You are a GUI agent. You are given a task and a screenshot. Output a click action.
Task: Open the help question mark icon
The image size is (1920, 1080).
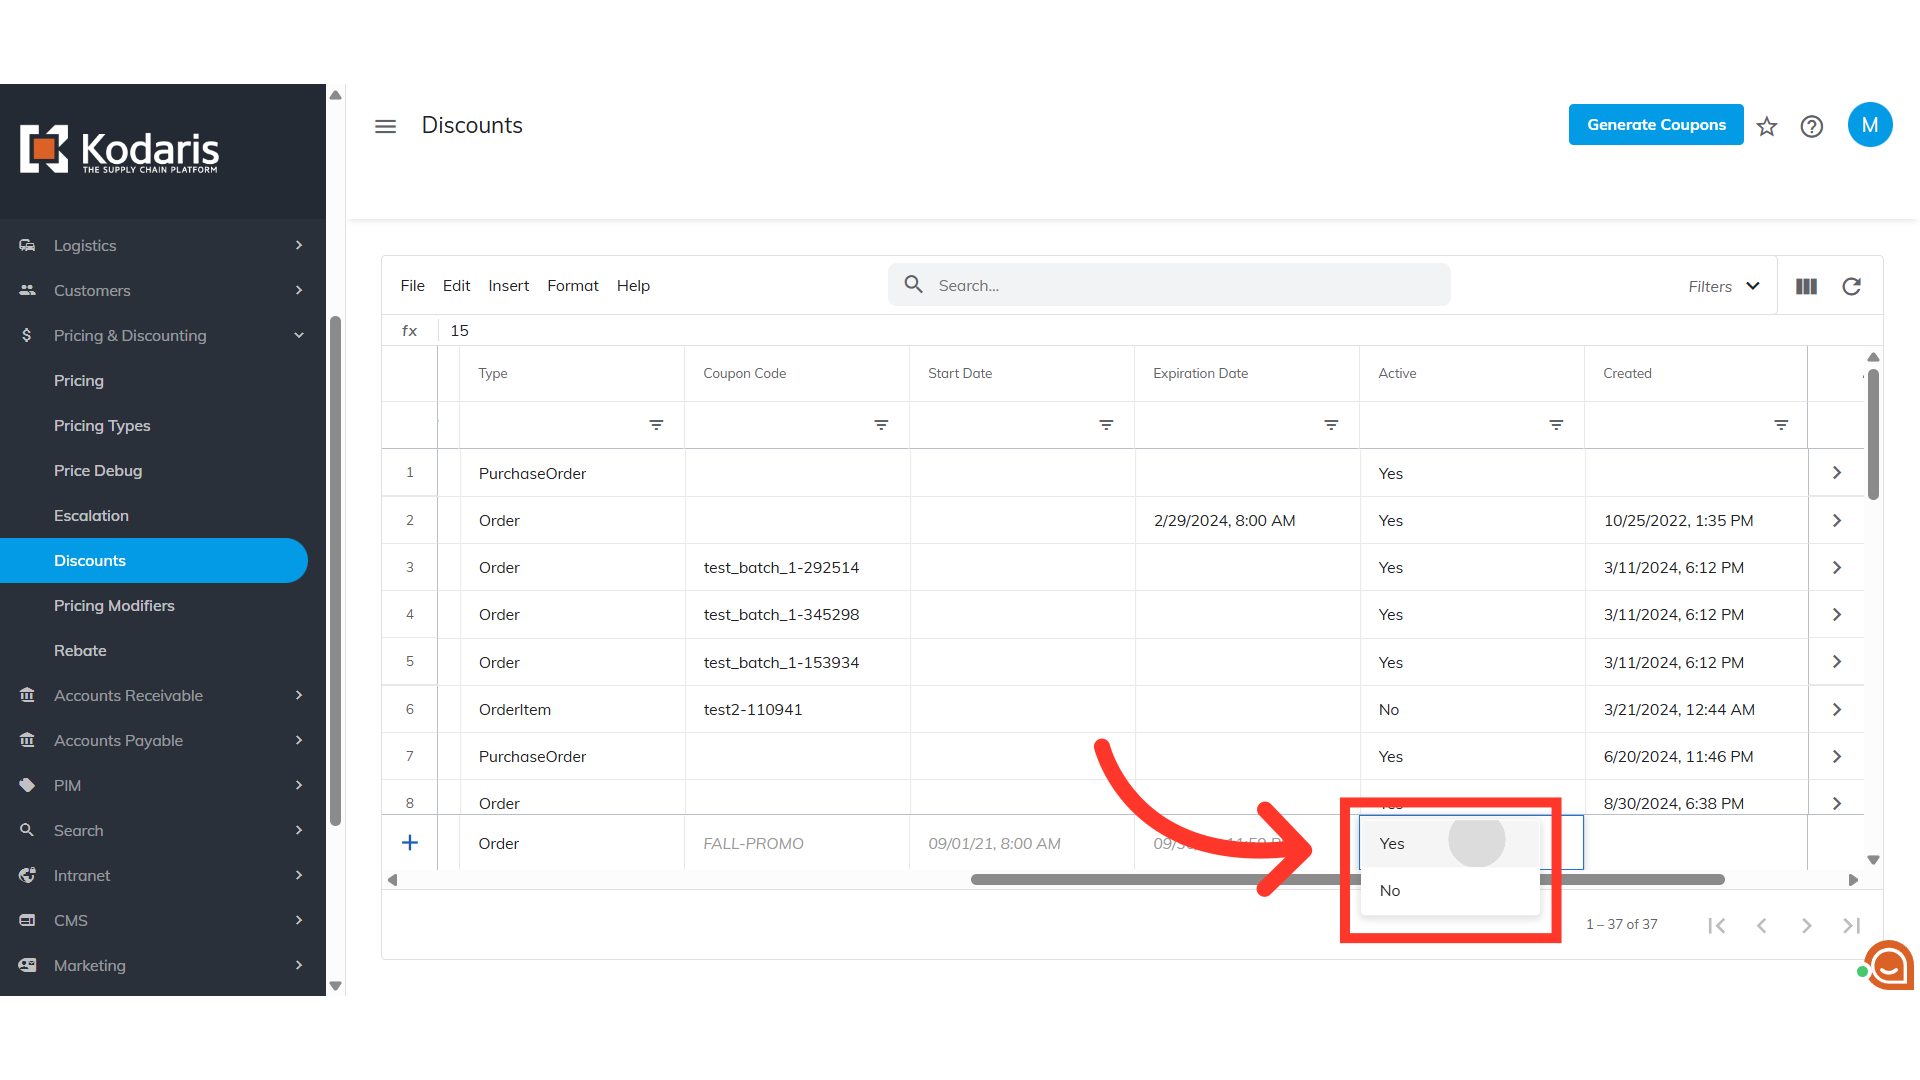click(1811, 126)
